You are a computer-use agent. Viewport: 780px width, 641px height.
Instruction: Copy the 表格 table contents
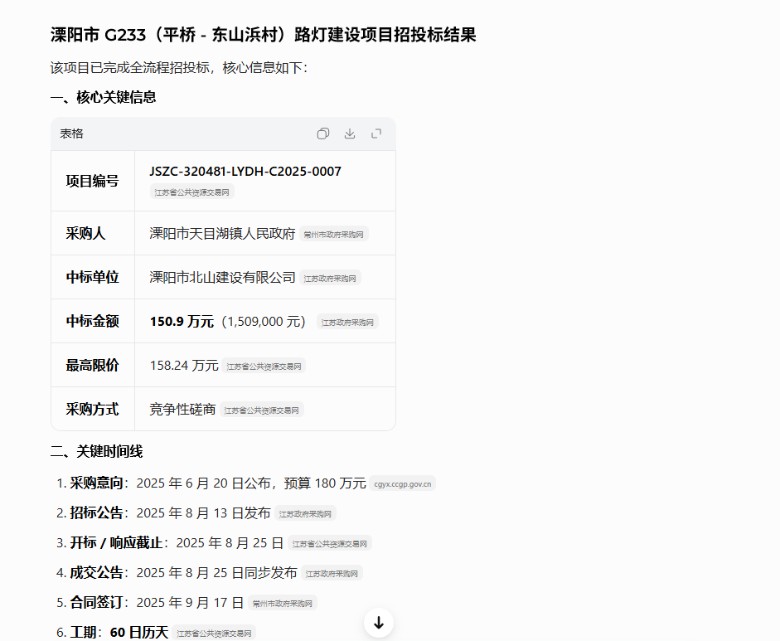(x=323, y=134)
